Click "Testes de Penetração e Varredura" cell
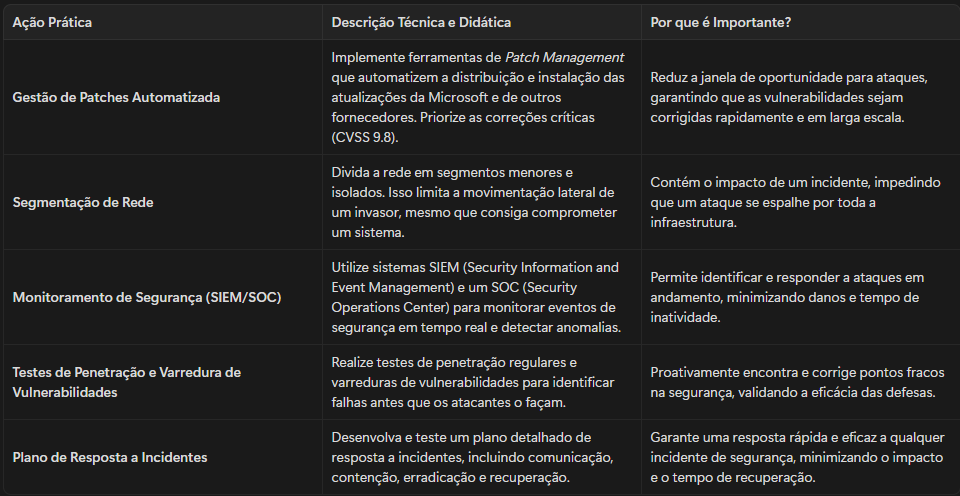This screenshot has width=960, height=496. pyautogui.click(x=127, y=382)
